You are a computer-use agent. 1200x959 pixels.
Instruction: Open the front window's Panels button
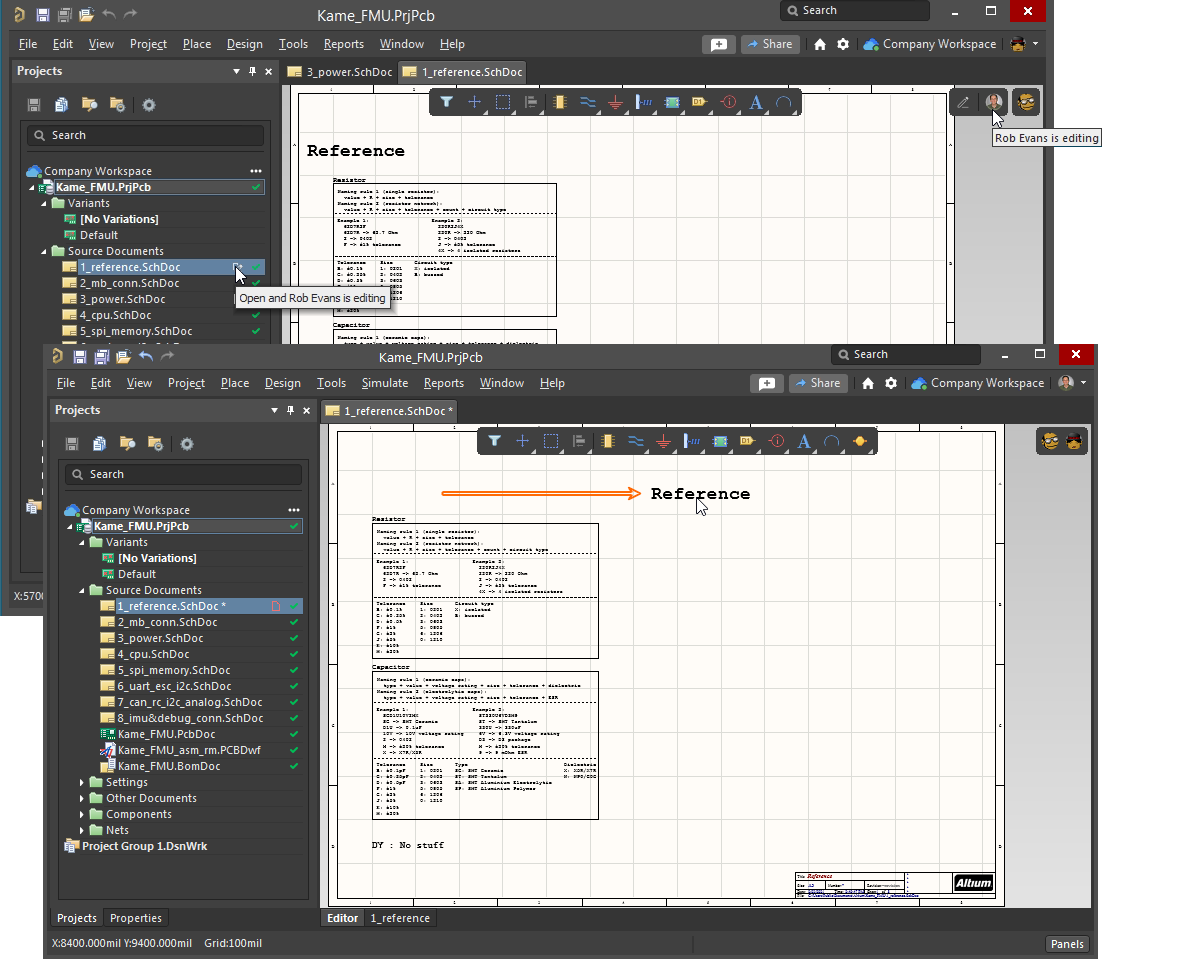point(1067,944)
